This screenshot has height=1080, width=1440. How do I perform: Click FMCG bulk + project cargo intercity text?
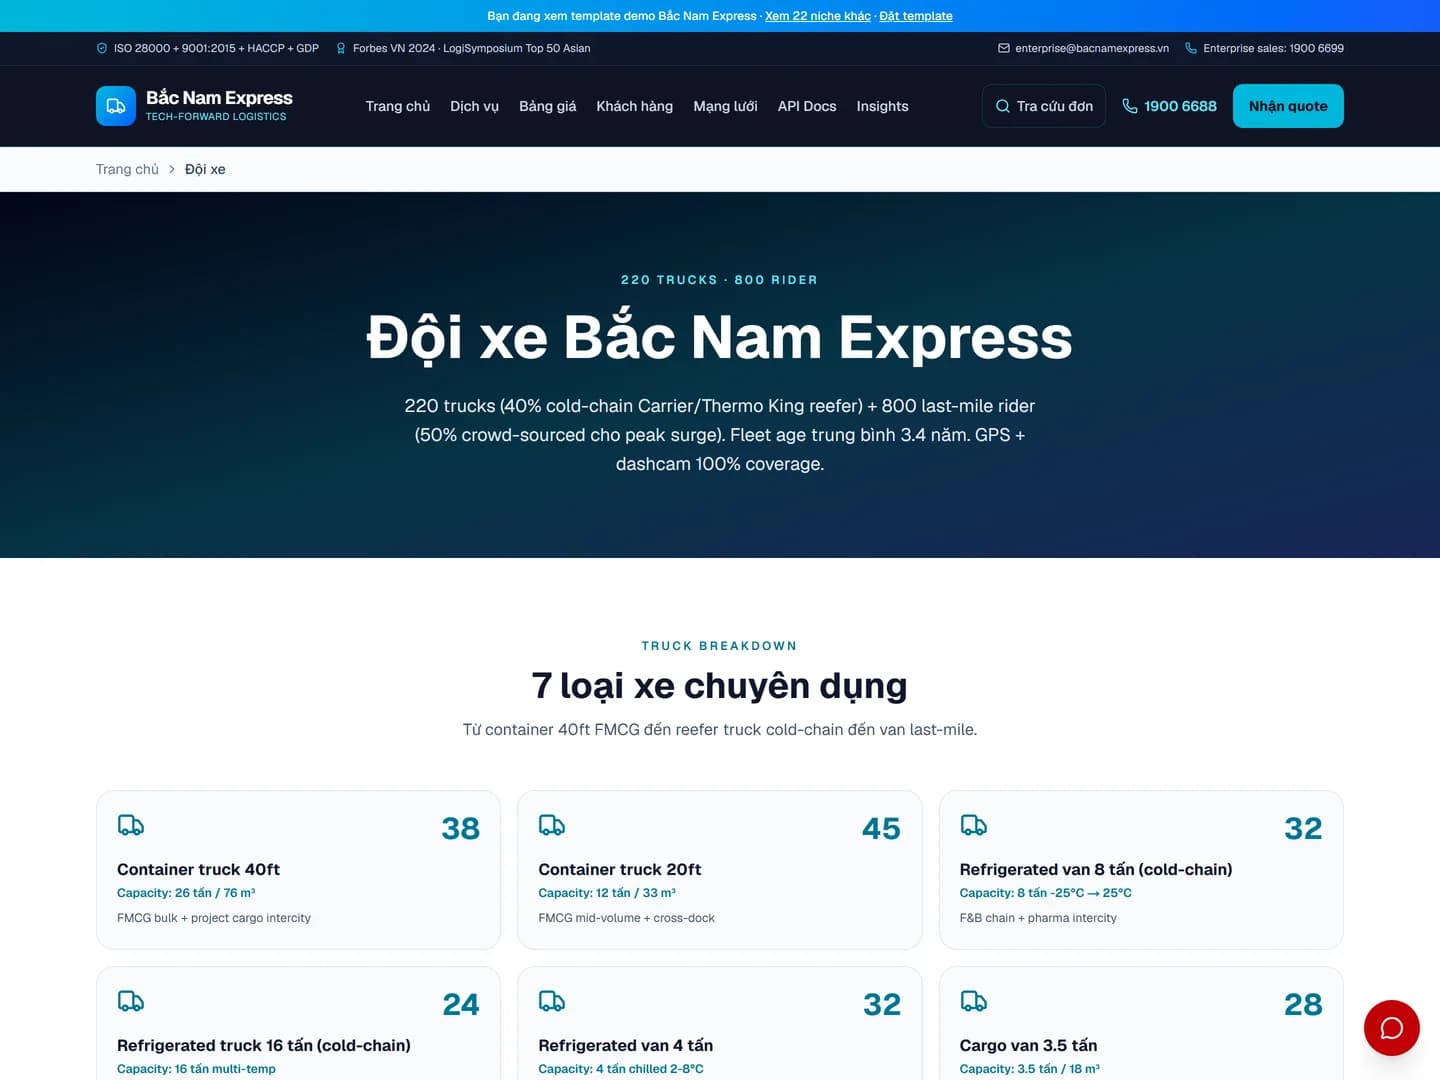pyautogui.click(x=214, y=918)
